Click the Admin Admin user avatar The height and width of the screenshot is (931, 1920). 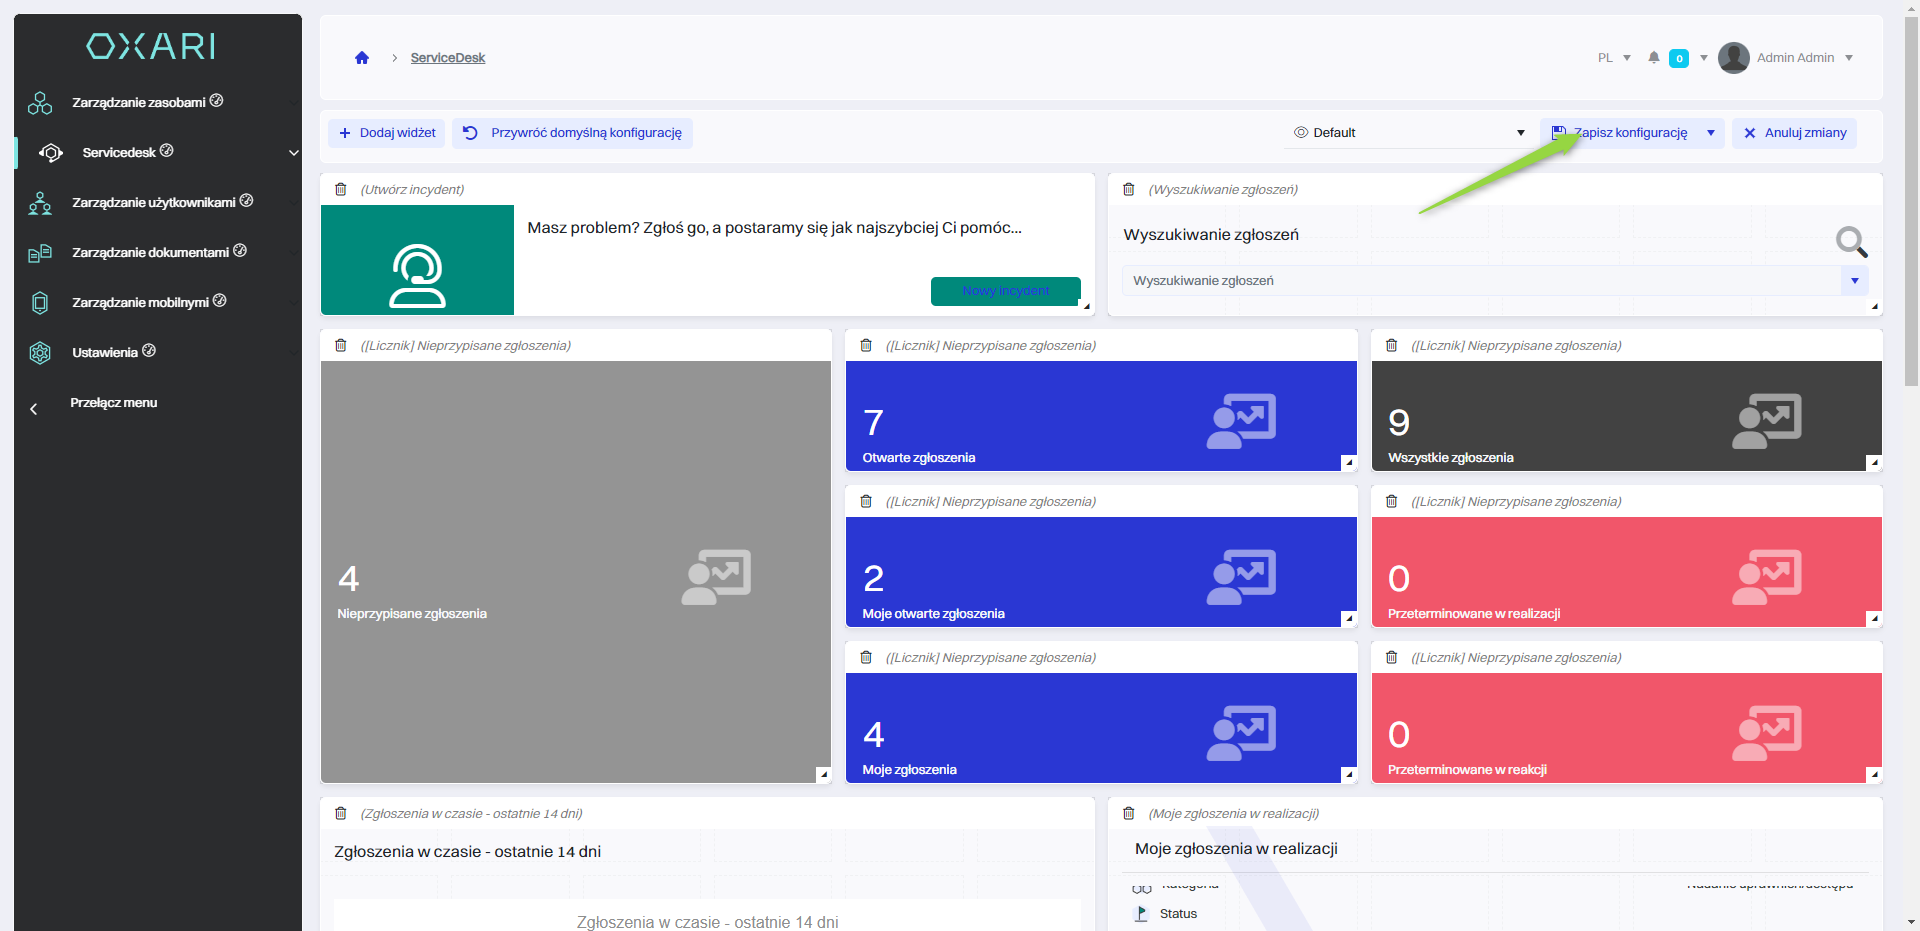[1734, 58]
